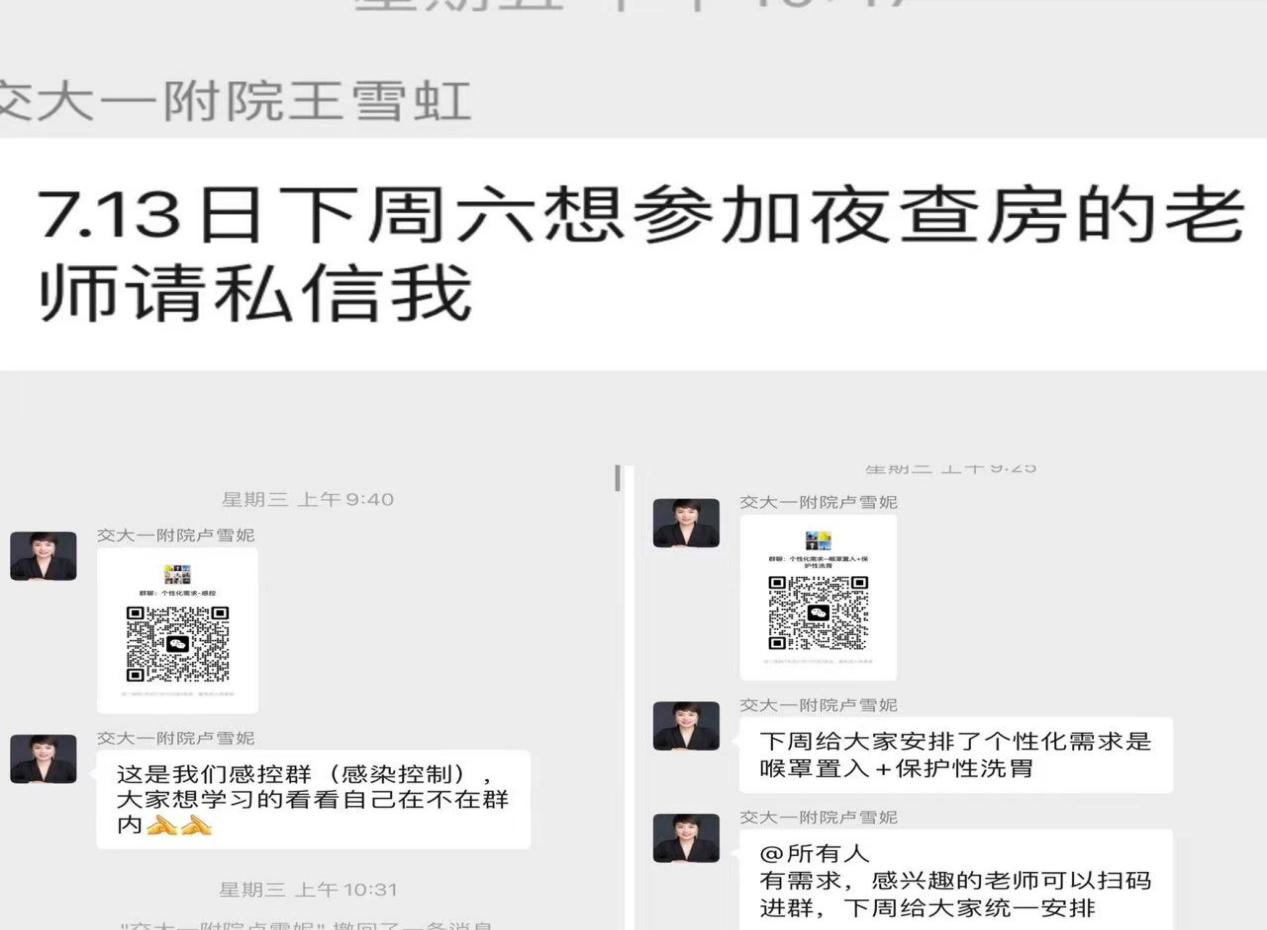This screenshot has height=930, width=1267.
Task: Click the avatar beside the @所有人 message
Action: click(x=686, y=838)
